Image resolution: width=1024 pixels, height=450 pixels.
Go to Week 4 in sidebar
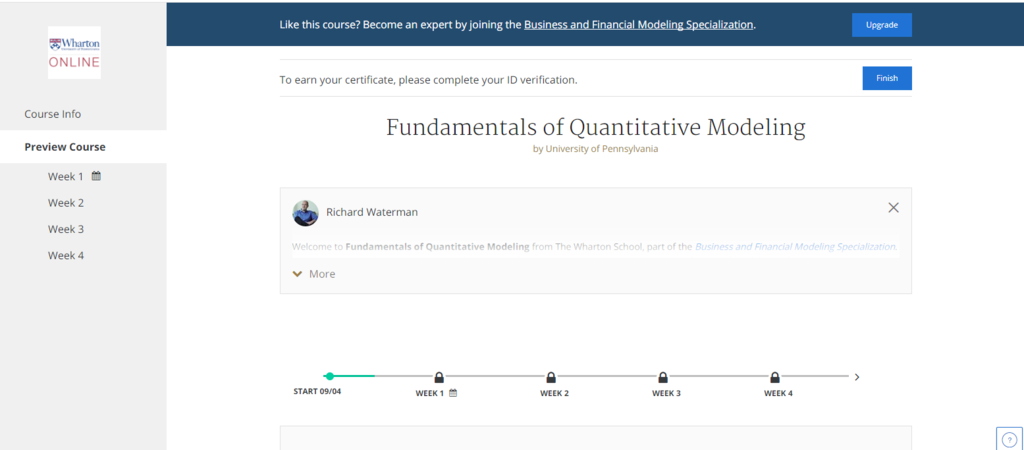click(x=65, y=255)
